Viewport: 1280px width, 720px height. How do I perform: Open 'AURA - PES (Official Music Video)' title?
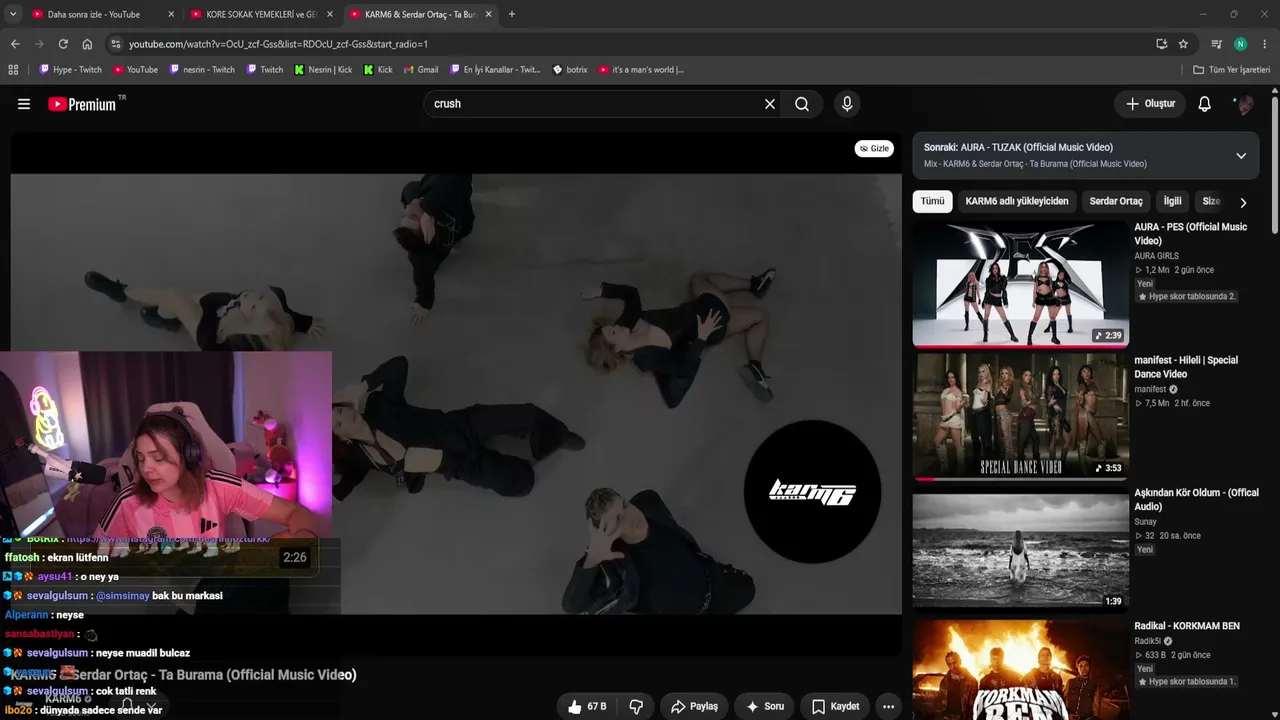pos(1190,234)
